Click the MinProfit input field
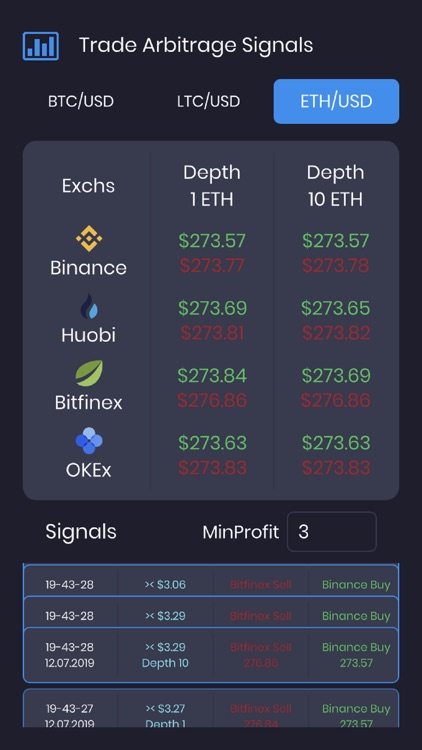The image size is (422, 750). click(332, 531)
